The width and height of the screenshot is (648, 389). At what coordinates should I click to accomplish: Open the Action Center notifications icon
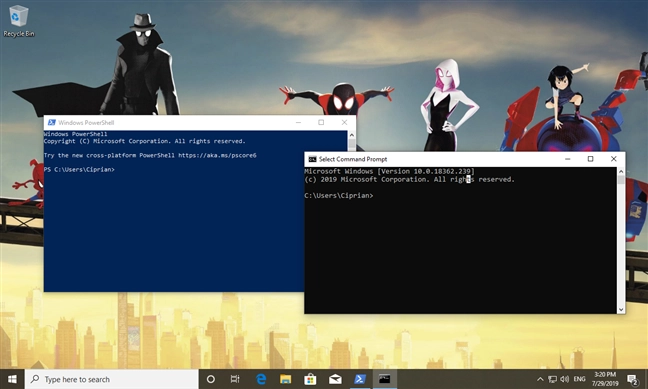[x=632, y=379]
